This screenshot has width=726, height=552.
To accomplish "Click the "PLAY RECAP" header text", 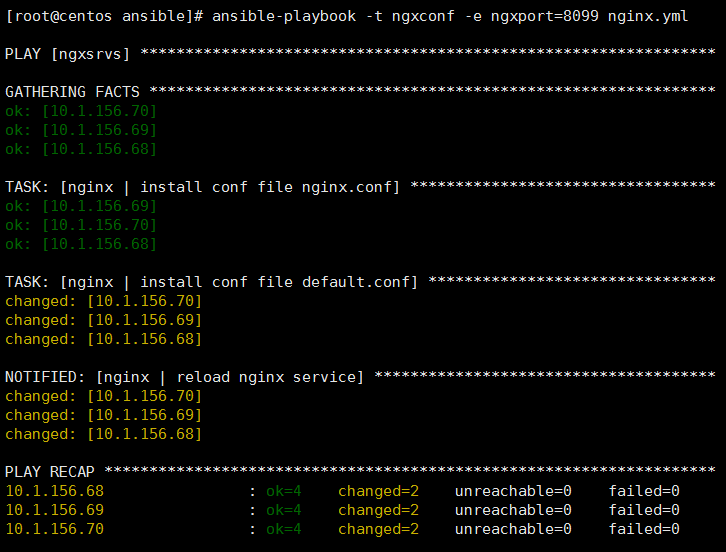I will coord(50,472).
